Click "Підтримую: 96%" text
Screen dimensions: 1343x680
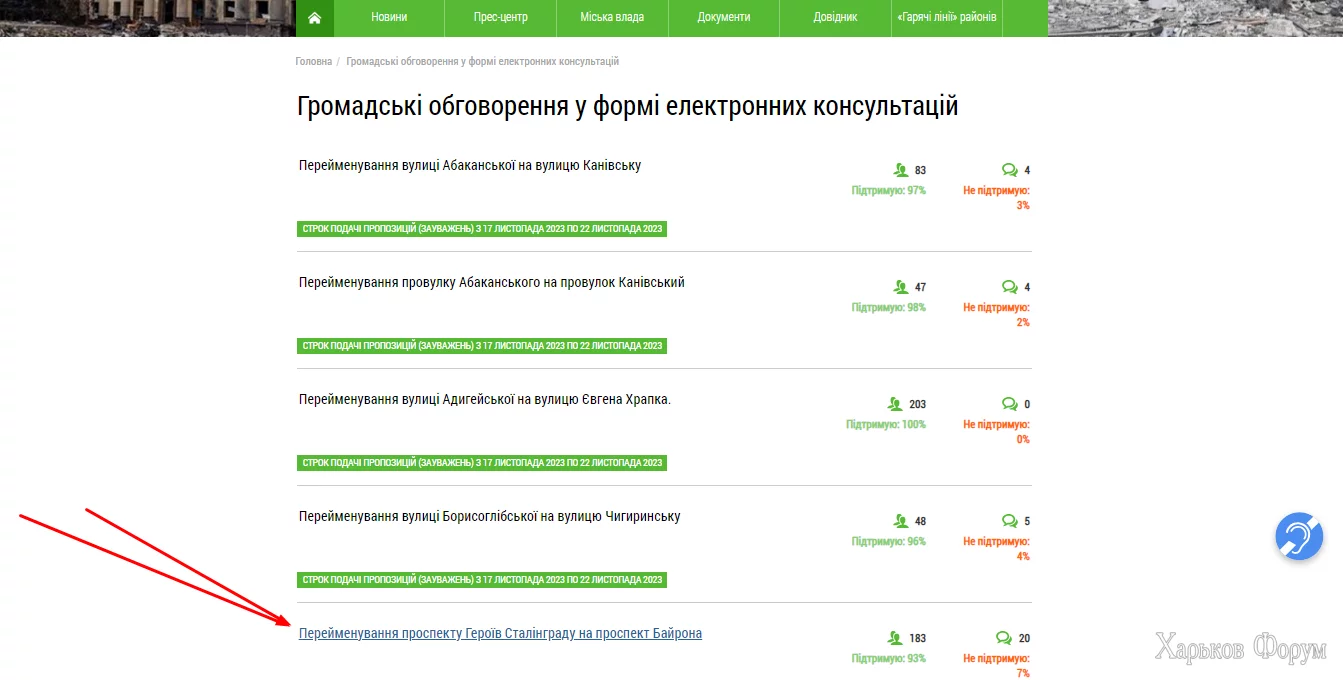coord(889,541)
